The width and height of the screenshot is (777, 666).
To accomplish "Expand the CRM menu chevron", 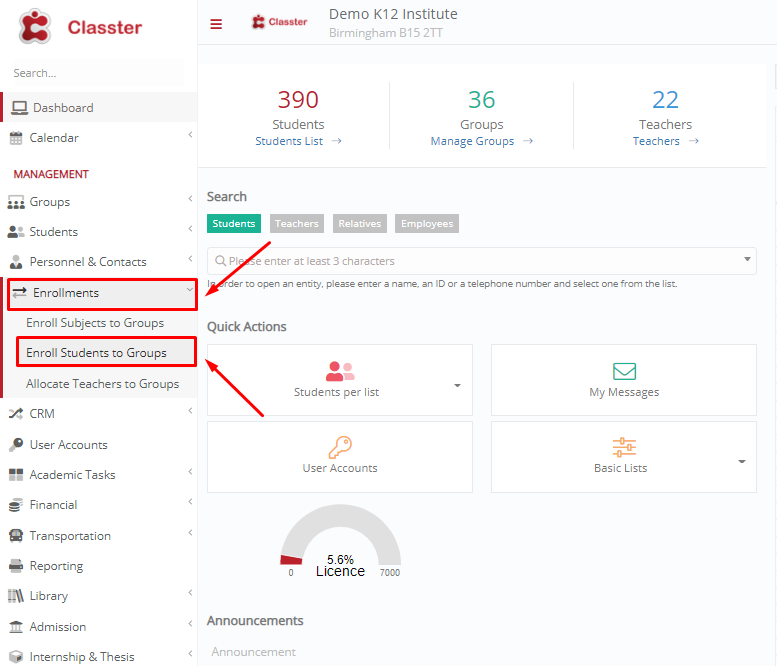I will tap(190, 410).
